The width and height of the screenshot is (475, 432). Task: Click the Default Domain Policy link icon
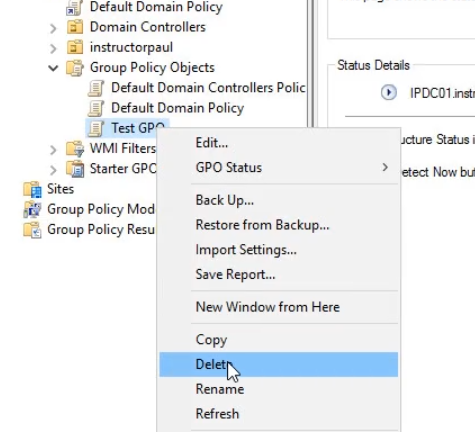point(74,8)
